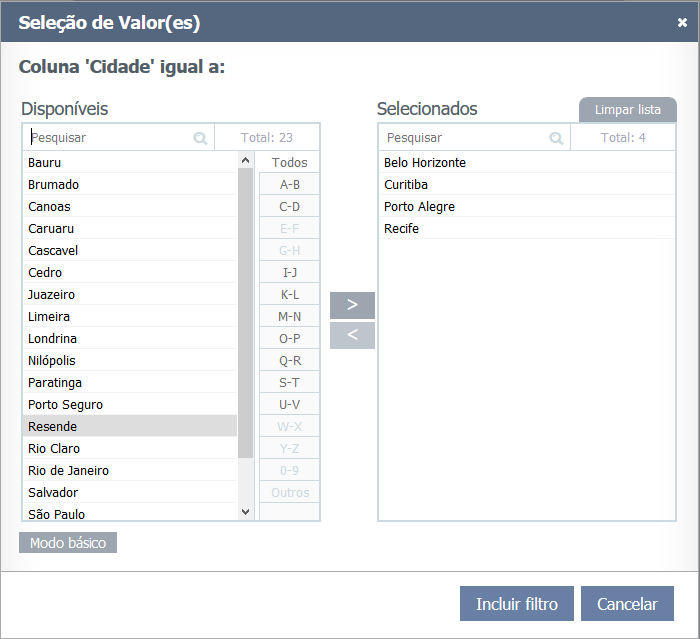The image size is (700, 639).
Task: Click the Limpar lista button
Action: 627,109
